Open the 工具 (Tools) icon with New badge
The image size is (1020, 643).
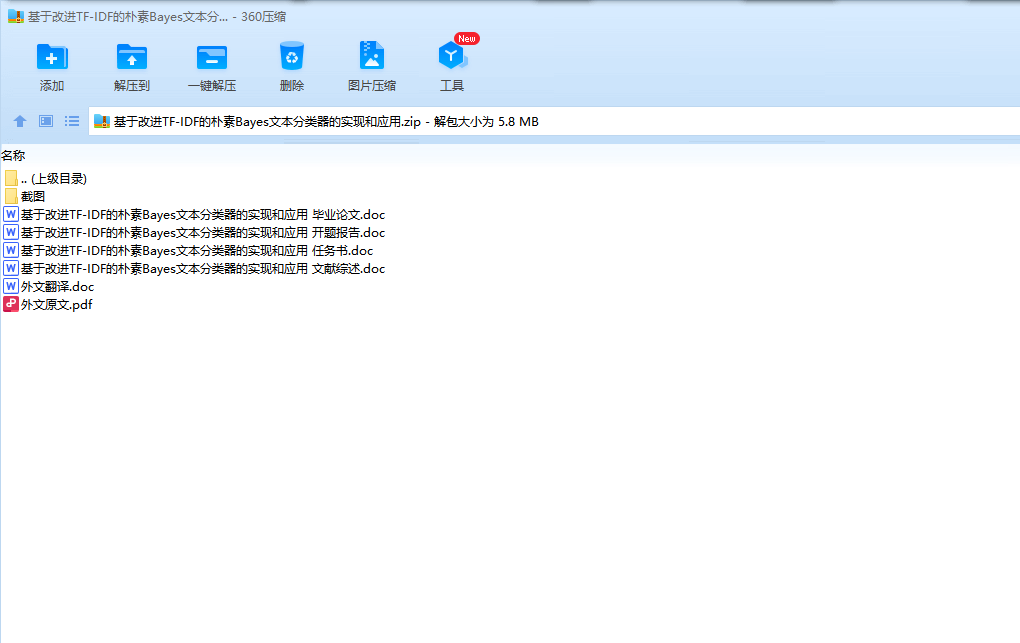[x=452, y=55]
